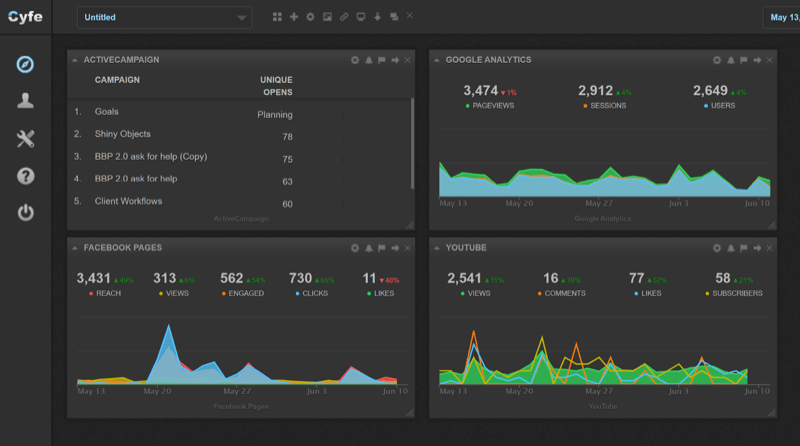Viewport: 800px width, 446px height.
Task: Click Google Analytics widget export arrow
Action: pos(757,60)
